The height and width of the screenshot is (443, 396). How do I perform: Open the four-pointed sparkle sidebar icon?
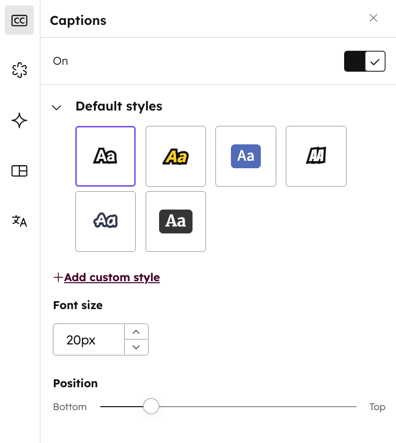coord(19,120)
